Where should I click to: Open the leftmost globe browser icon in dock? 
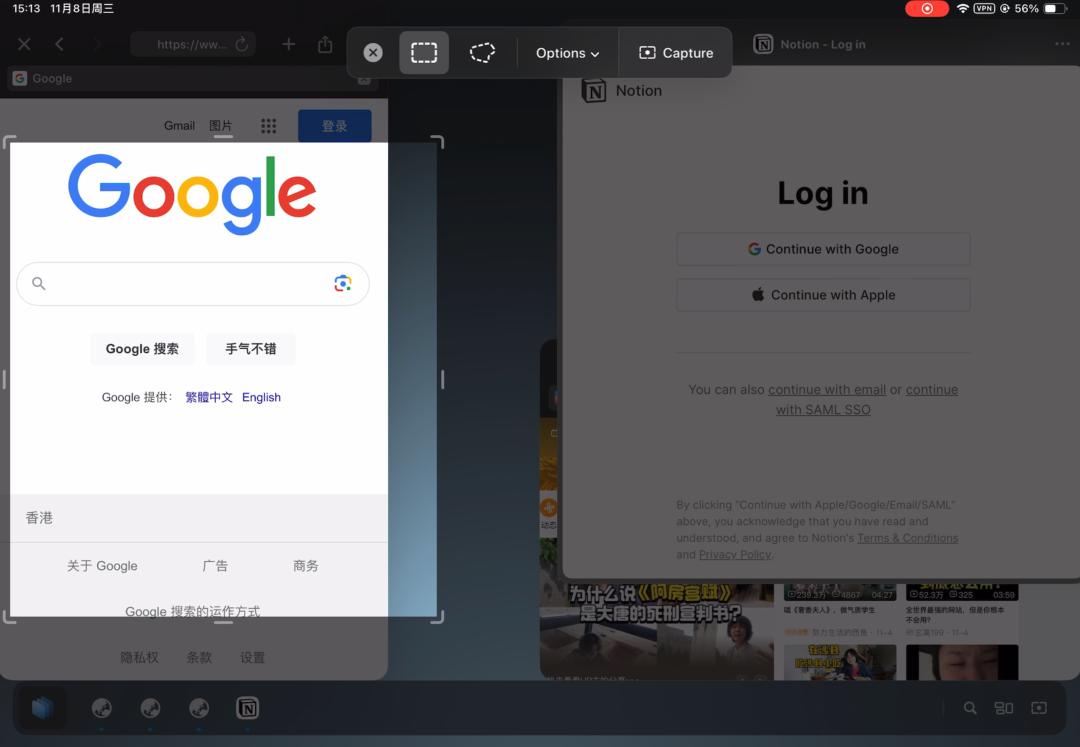[x=101, y=708]
